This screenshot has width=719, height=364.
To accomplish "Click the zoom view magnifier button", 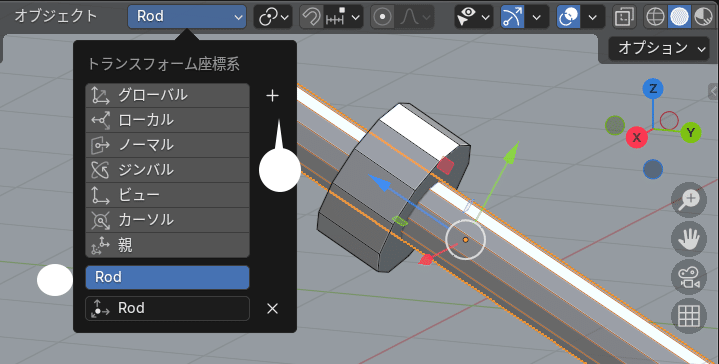I will 689,200.
